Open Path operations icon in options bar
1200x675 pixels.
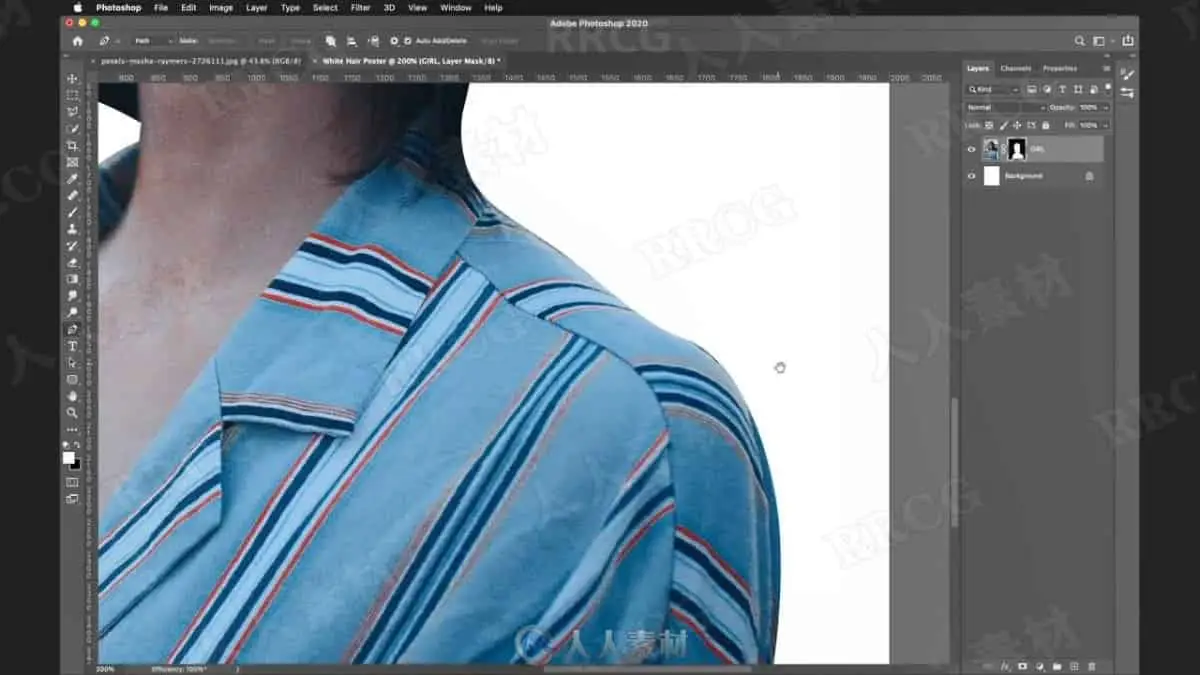click(x=331, y=41)
